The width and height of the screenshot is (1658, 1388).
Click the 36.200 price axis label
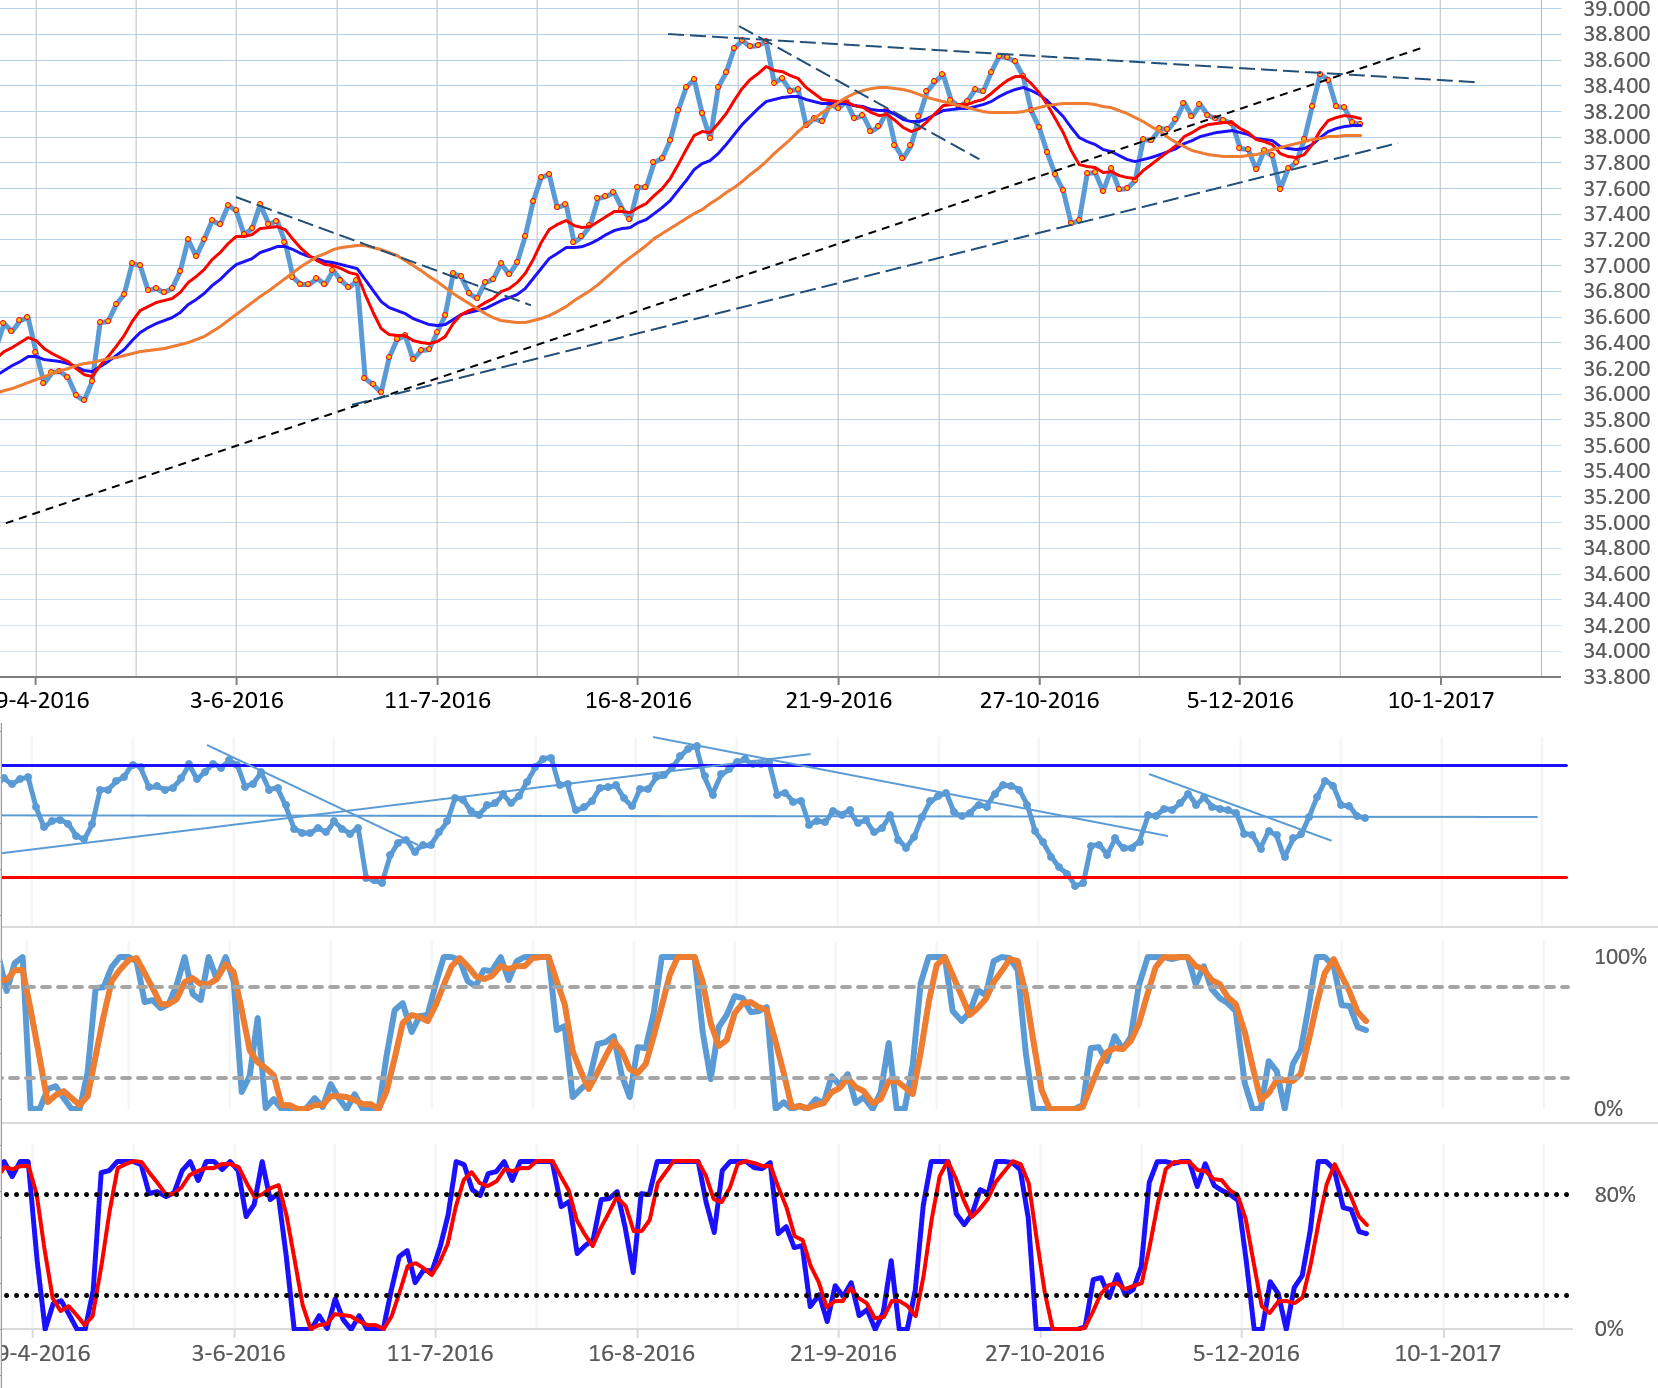1616,369
